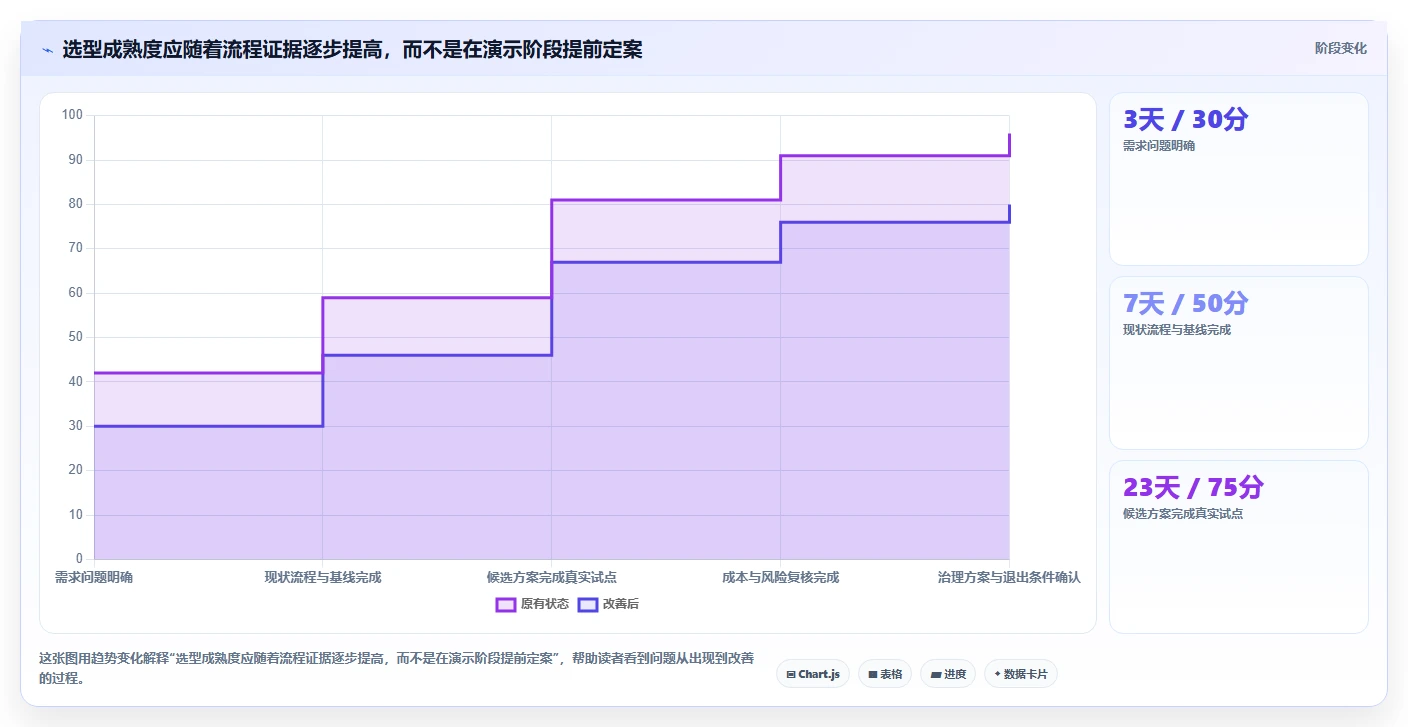The height and width of the screenshot is (727, 1408).
Task: Select the 7天 / 50分 data card
Action: pos(1238,363)
